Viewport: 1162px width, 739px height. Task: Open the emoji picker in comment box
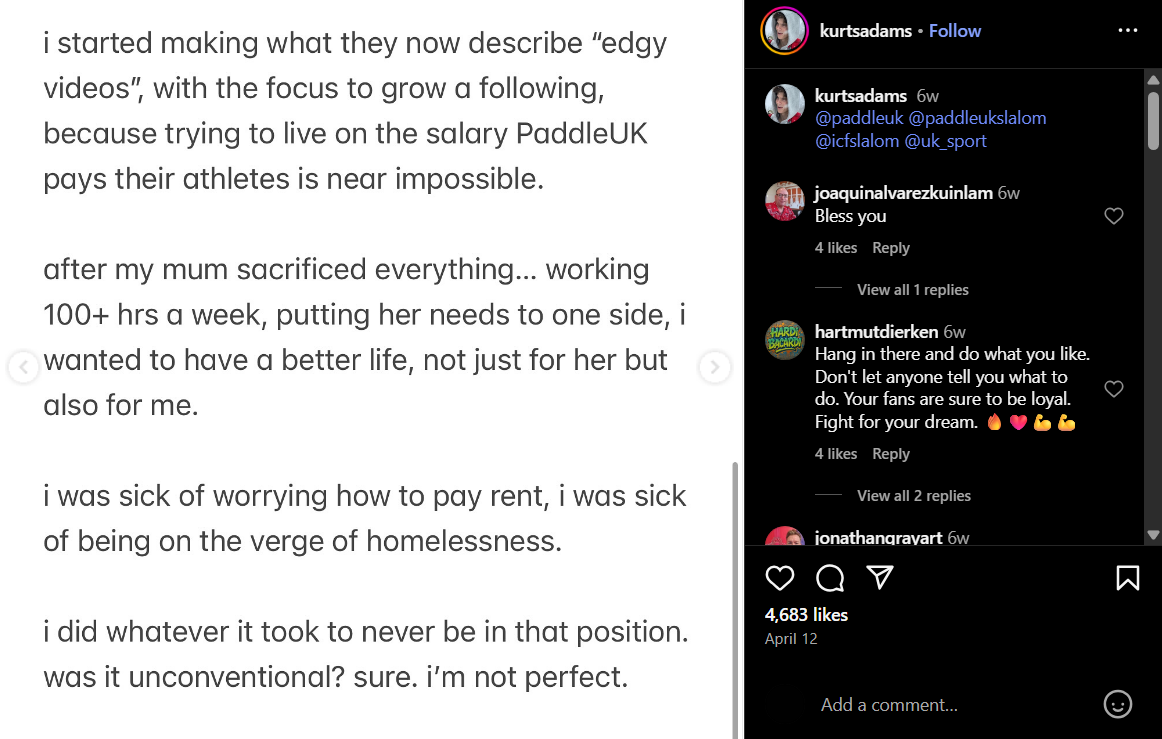tap(1117, 704)
